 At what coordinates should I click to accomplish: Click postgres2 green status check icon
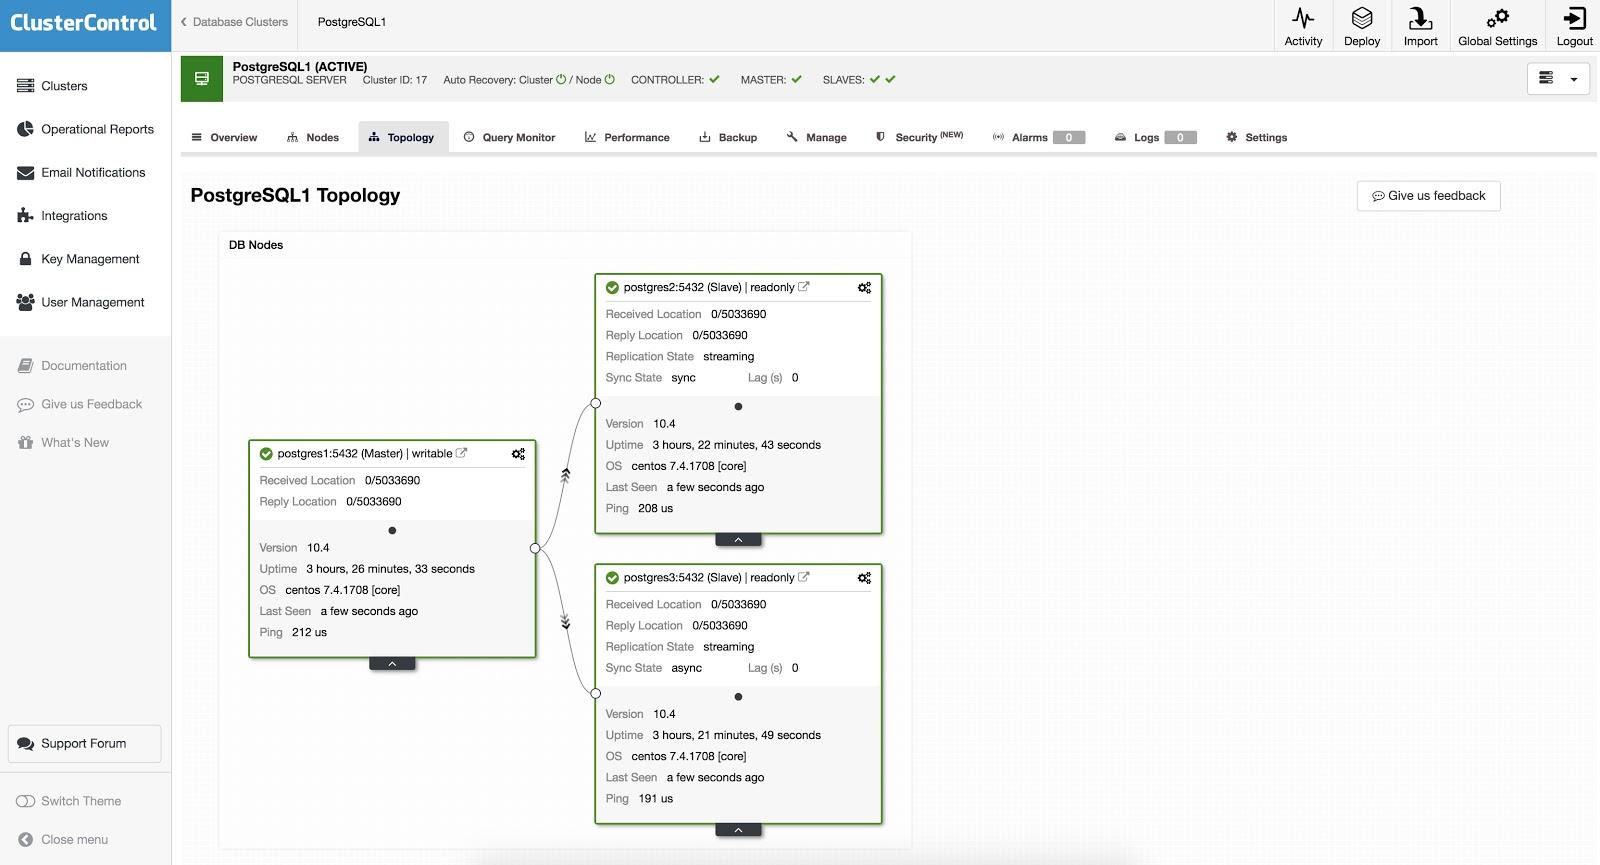(612, 288)
